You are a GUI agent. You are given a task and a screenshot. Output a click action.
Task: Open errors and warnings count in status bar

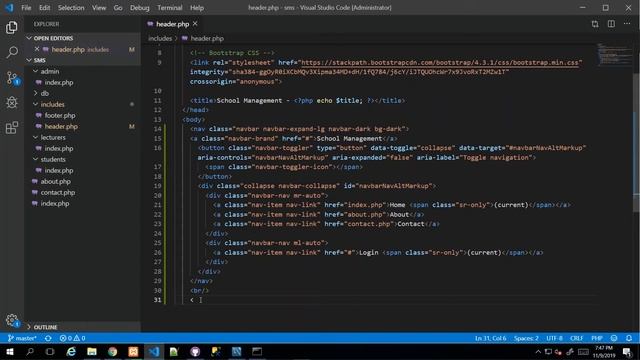(x=72, y=338)
